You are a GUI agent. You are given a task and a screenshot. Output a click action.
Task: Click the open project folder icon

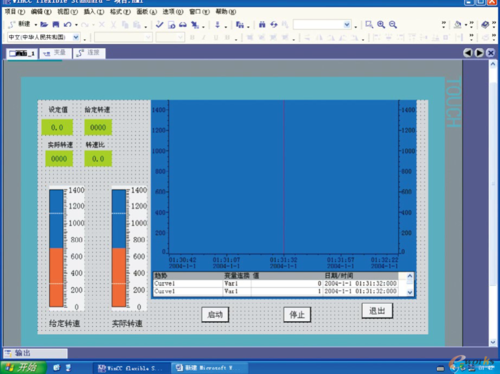click(x=44, y=25)
